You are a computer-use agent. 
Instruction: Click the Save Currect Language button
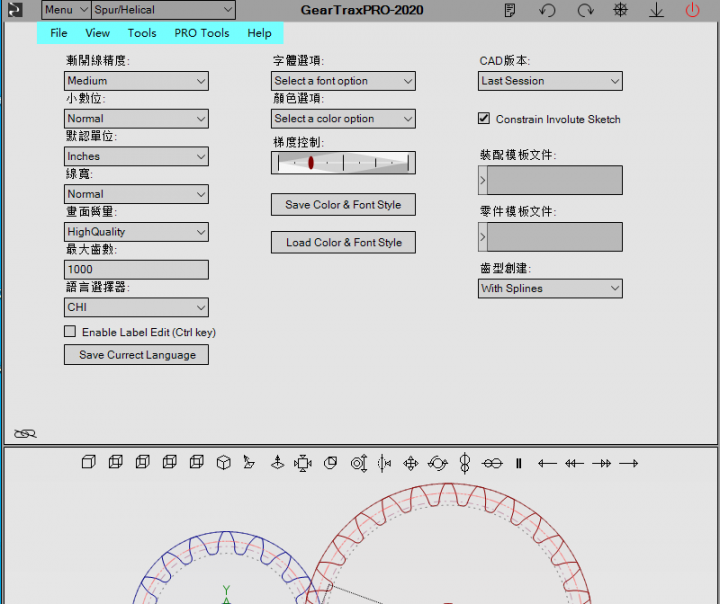(137, 355)
